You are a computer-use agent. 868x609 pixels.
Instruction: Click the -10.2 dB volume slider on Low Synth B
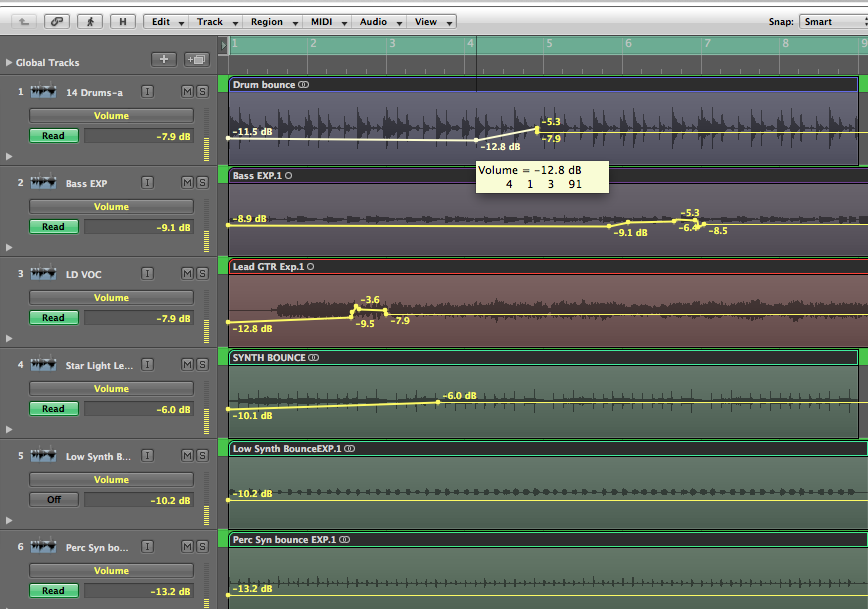coord(139,500)
